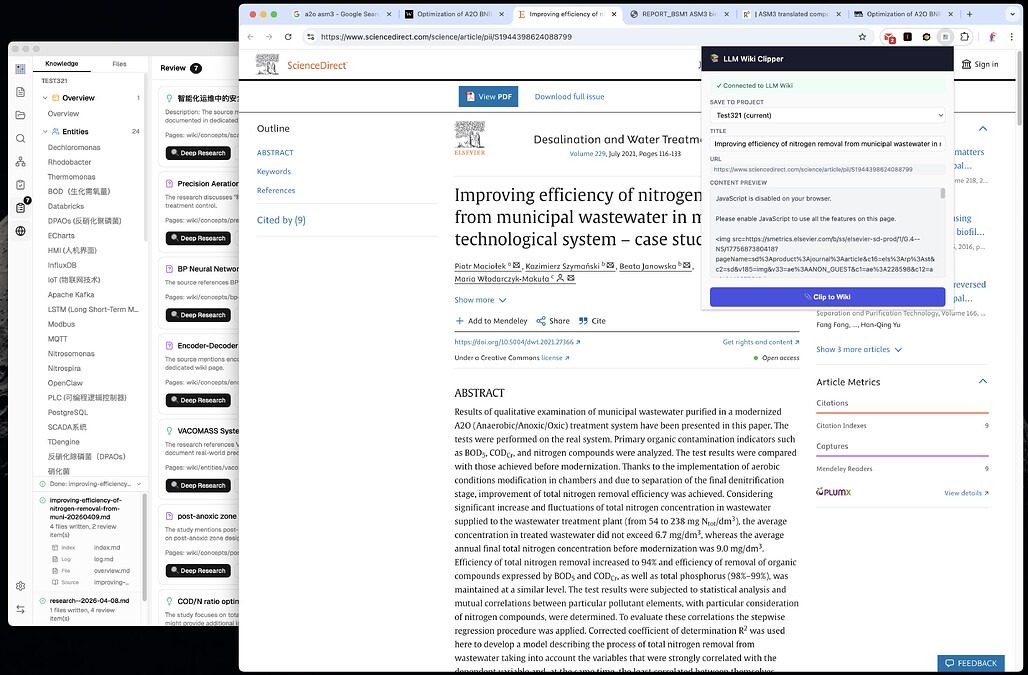Edit the Title field in Wiki Clipper

pos(827,144)
